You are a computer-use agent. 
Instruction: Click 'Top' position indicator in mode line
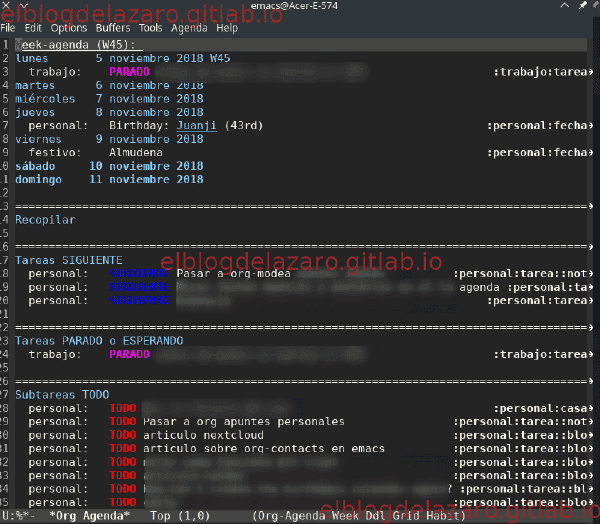[x=160, y=516]
